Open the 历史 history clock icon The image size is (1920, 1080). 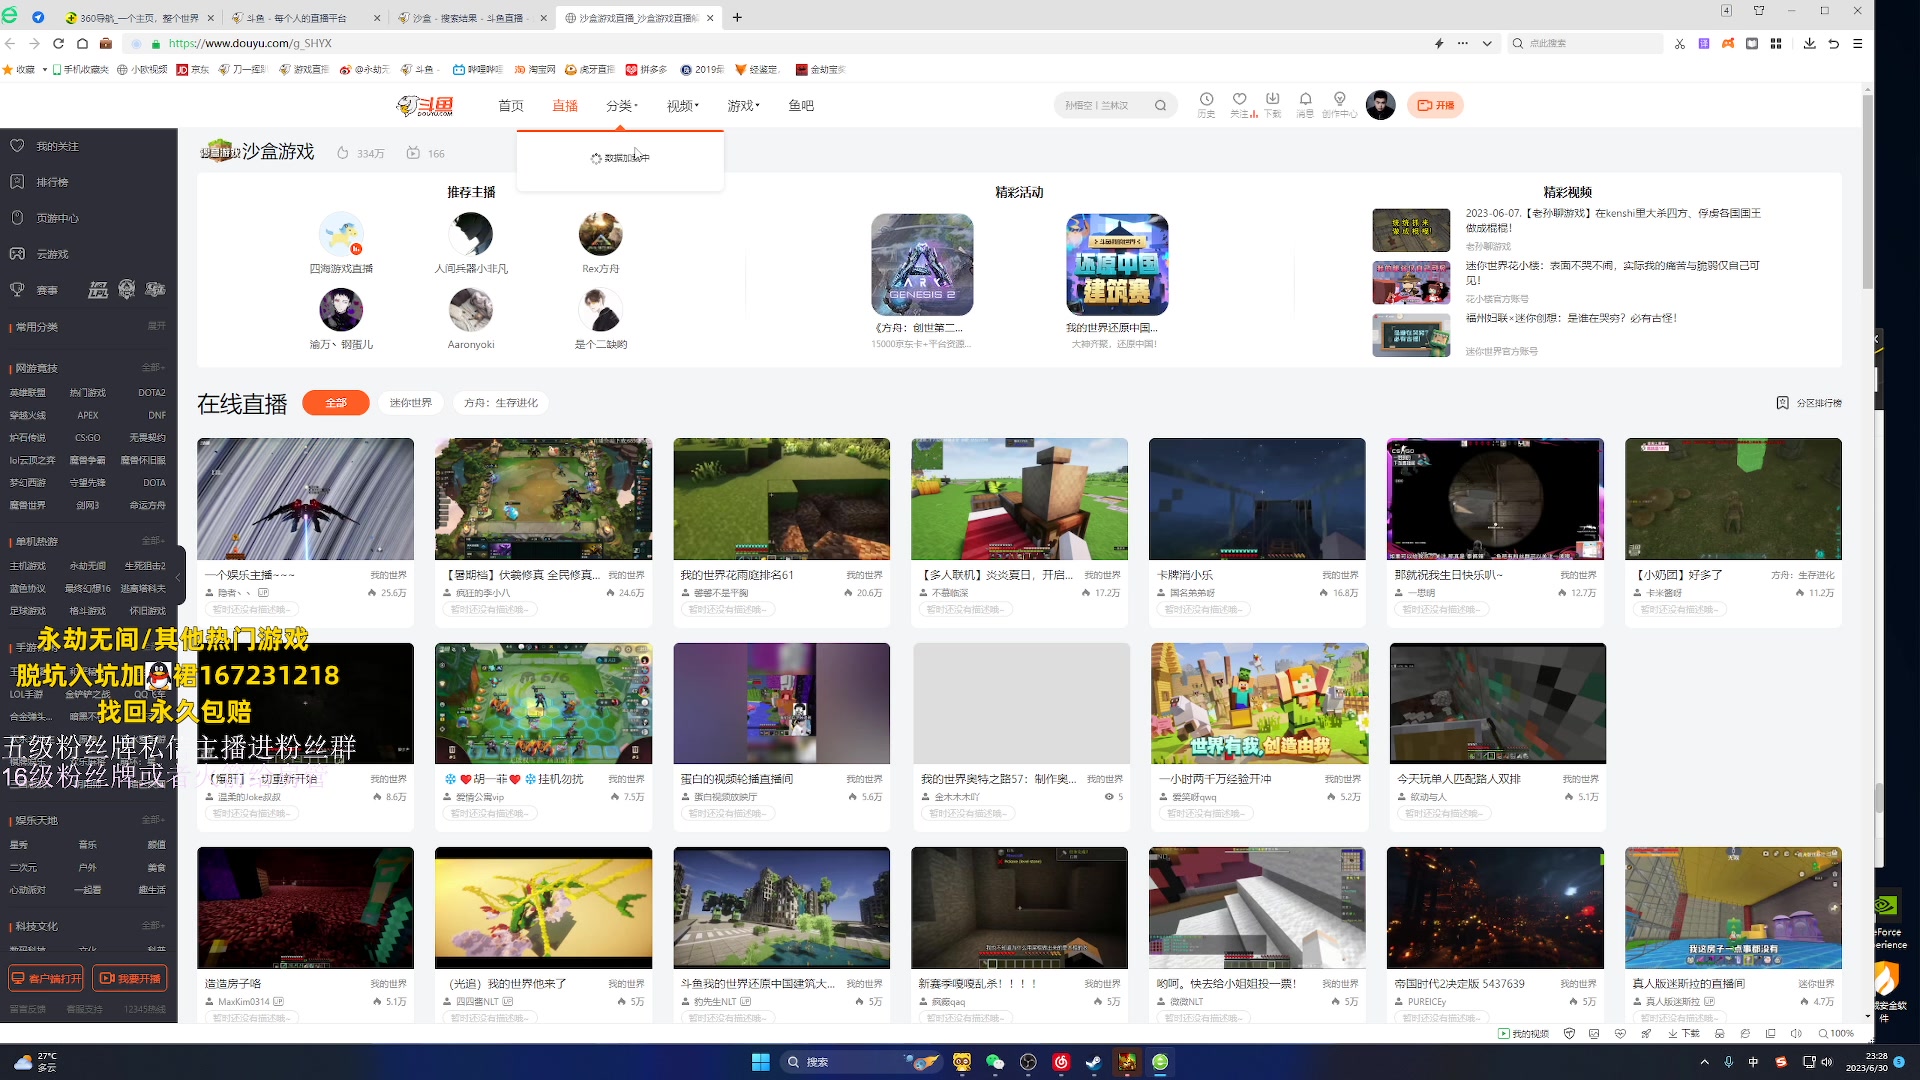(1206, 100)
